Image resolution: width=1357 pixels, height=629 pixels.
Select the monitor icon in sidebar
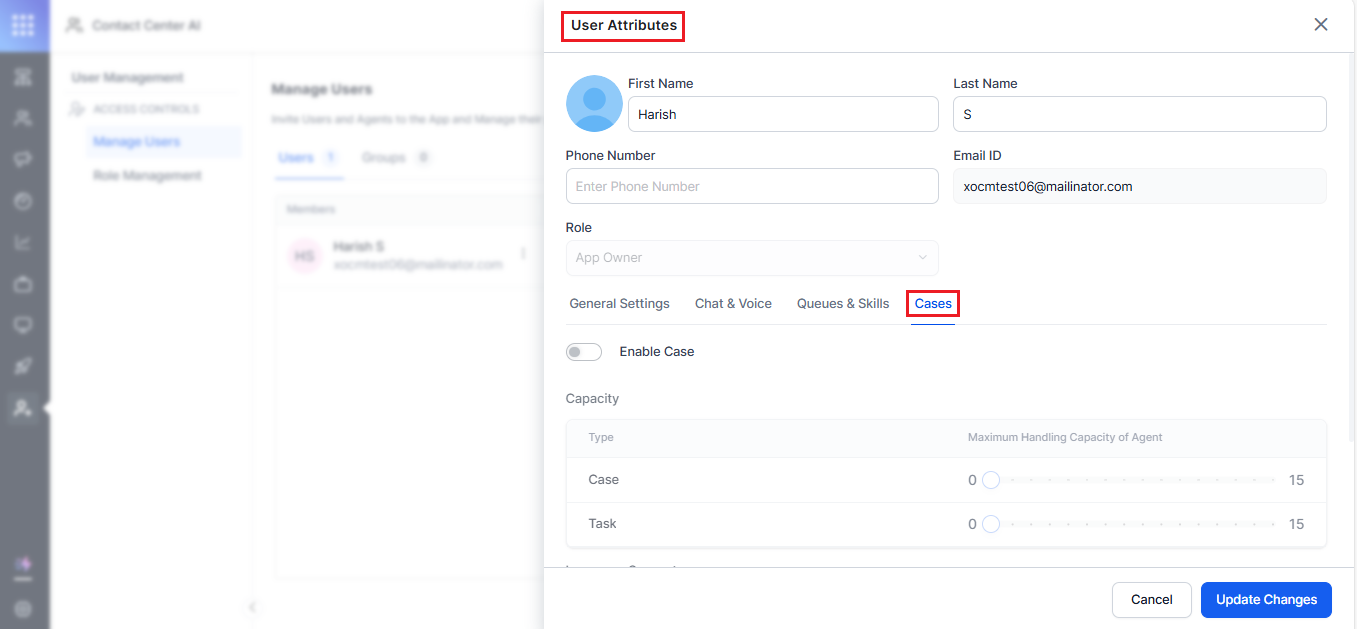(x=22, y=325)
